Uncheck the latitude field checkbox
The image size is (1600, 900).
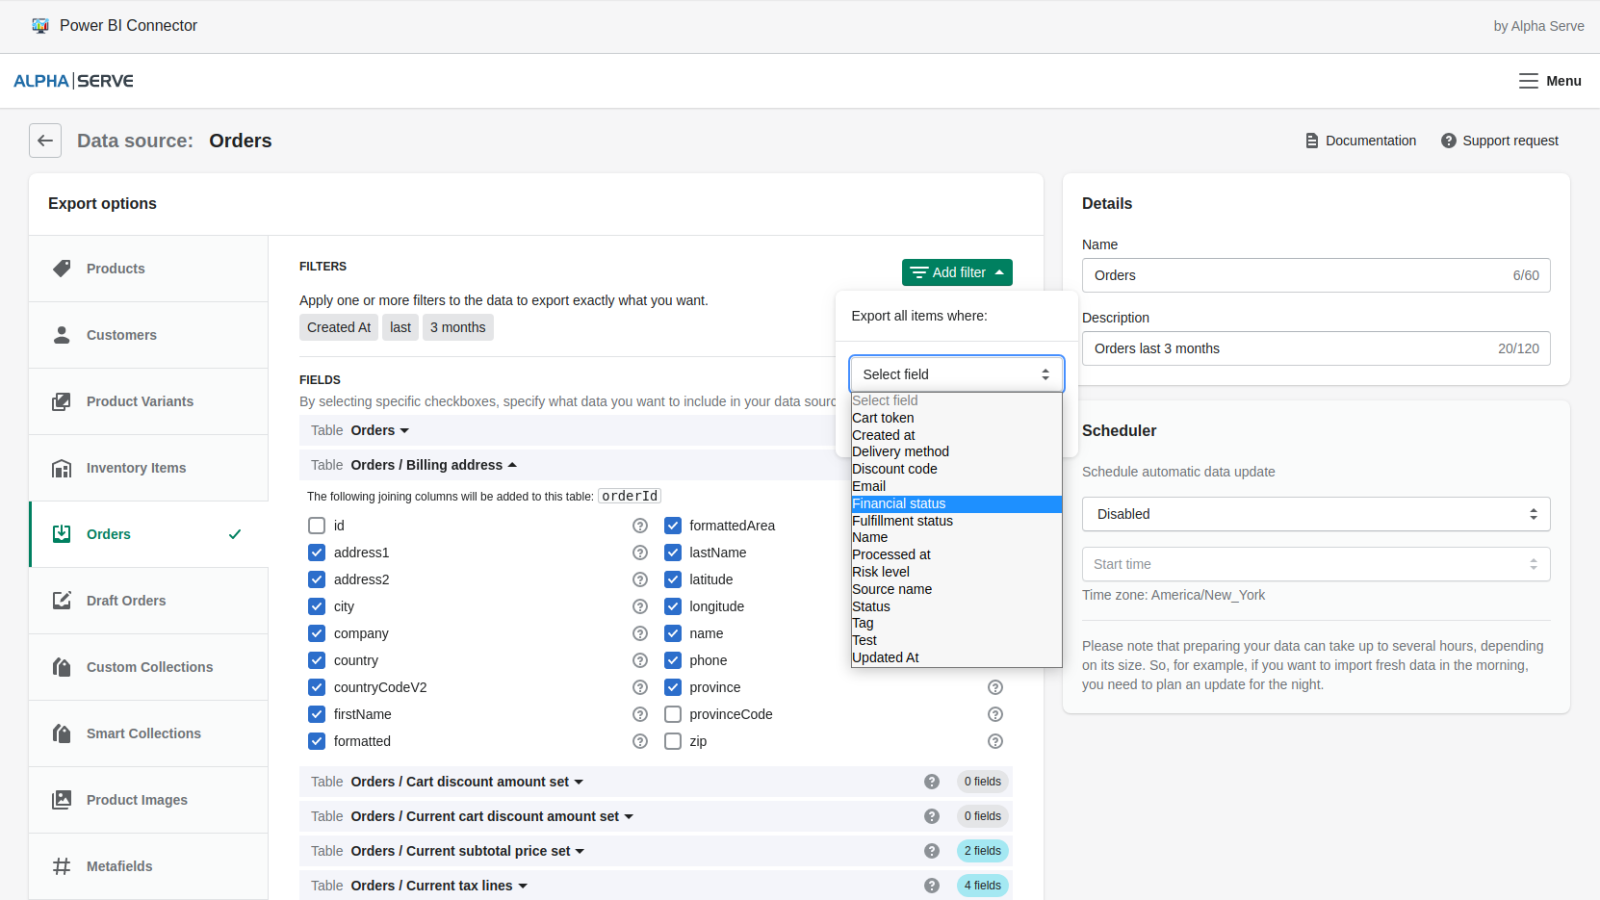(672, 579)
